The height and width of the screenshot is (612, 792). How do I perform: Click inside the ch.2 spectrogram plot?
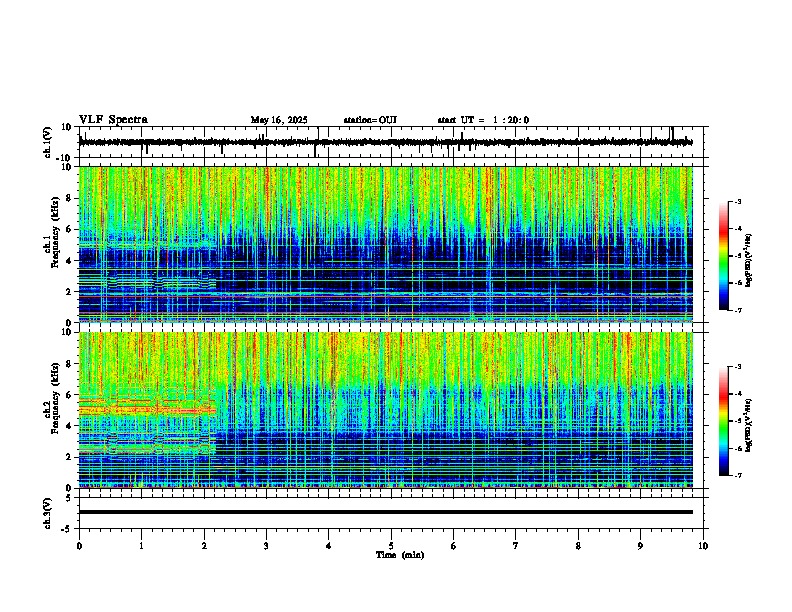click(386, 410)
